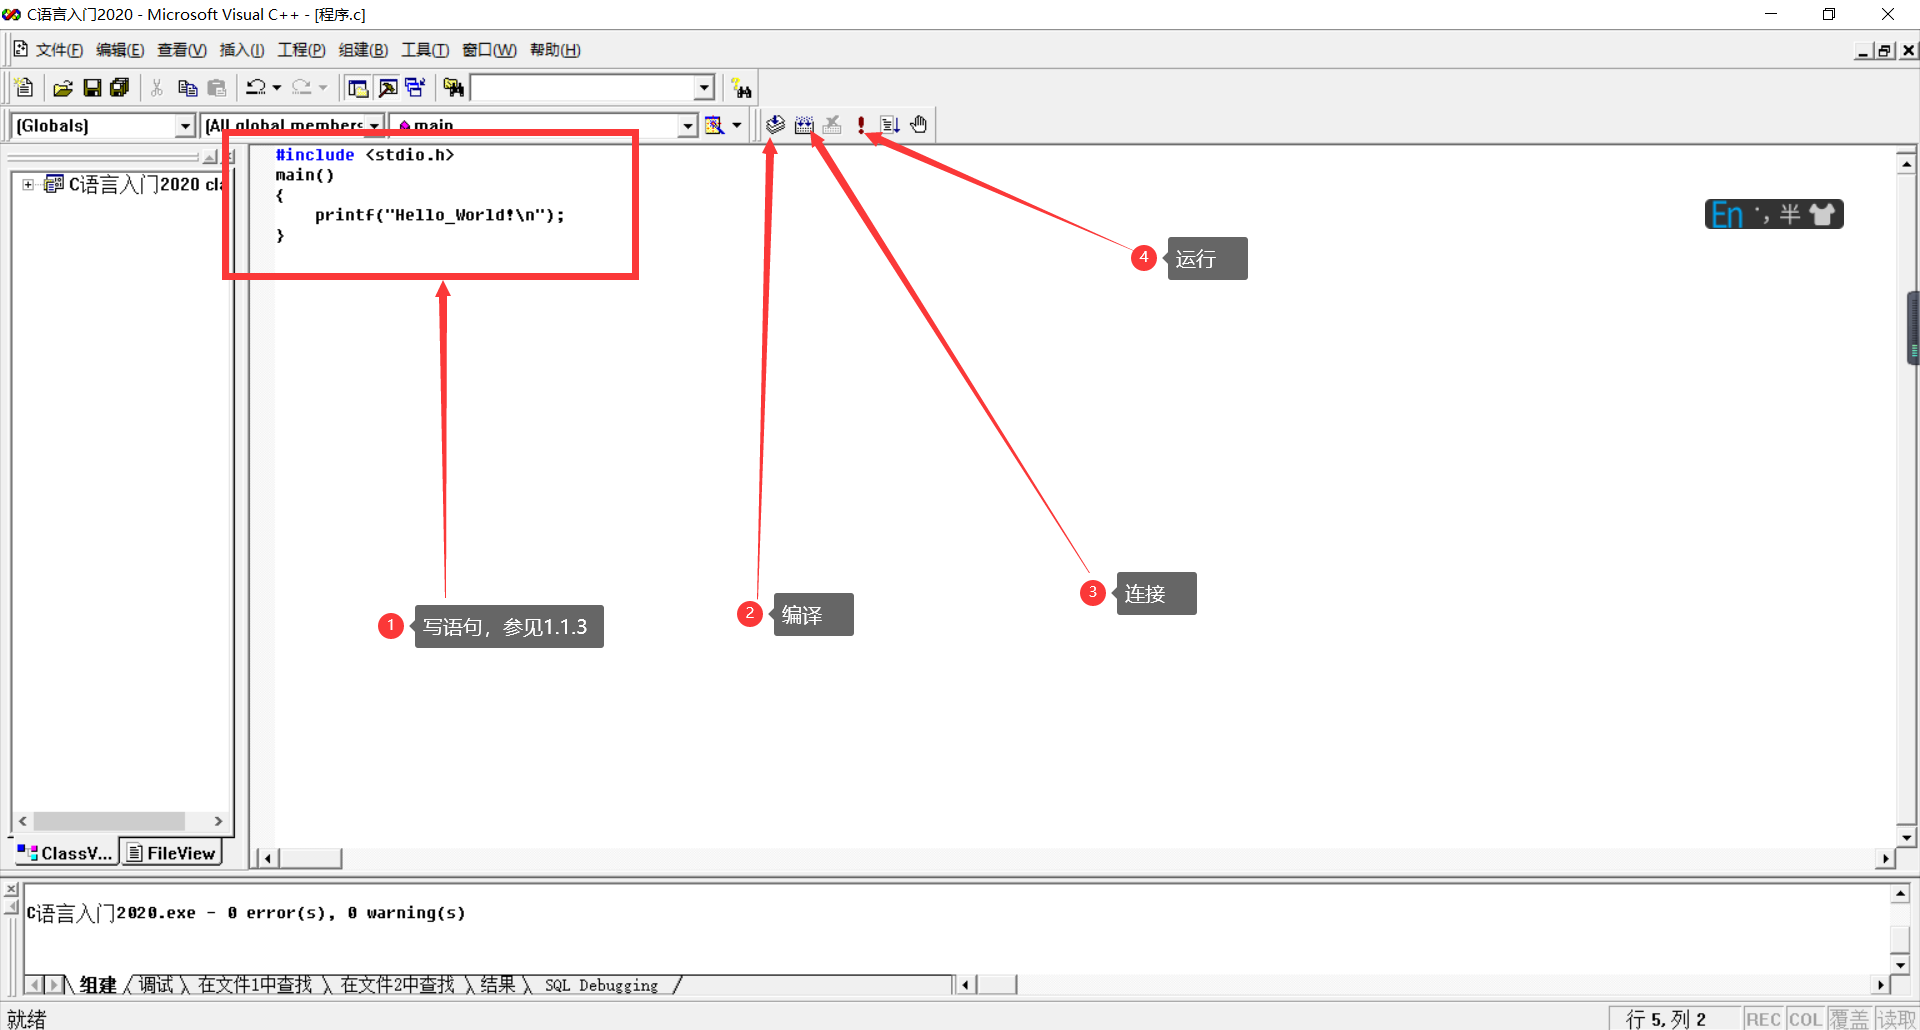The height and width of the screenshot is (1030, 1920).
Task: Open the All global members dropdown
Action: [x=375, y=126]
